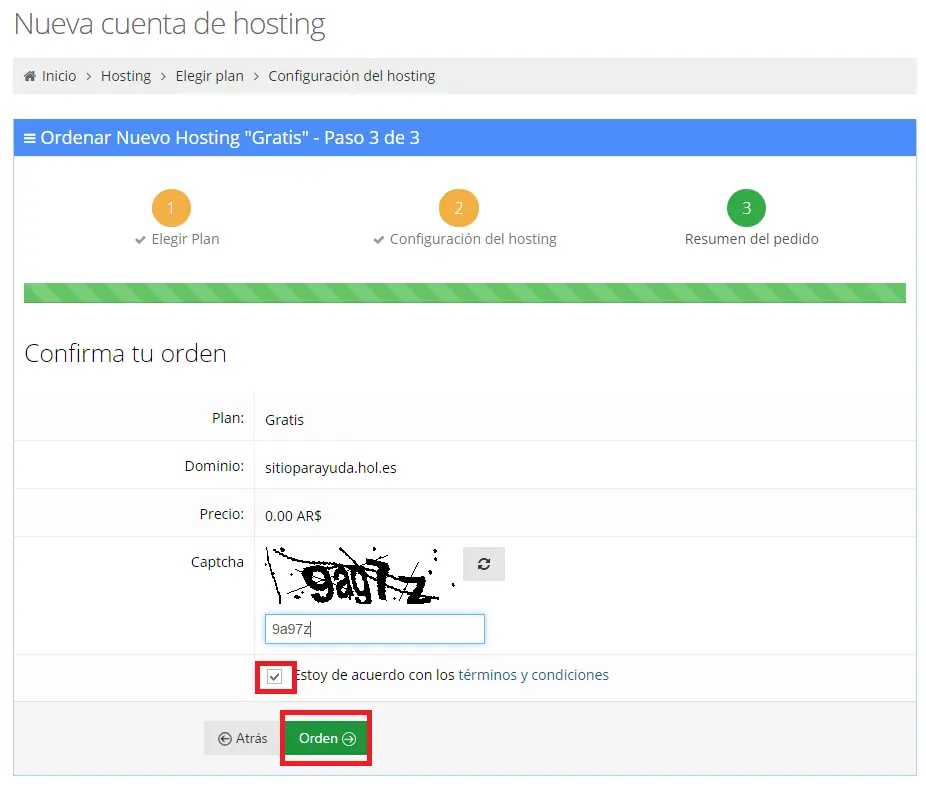926x792 pixels.
Task: Click the Resumen del pedido step label
Action: tap(751, 239)
